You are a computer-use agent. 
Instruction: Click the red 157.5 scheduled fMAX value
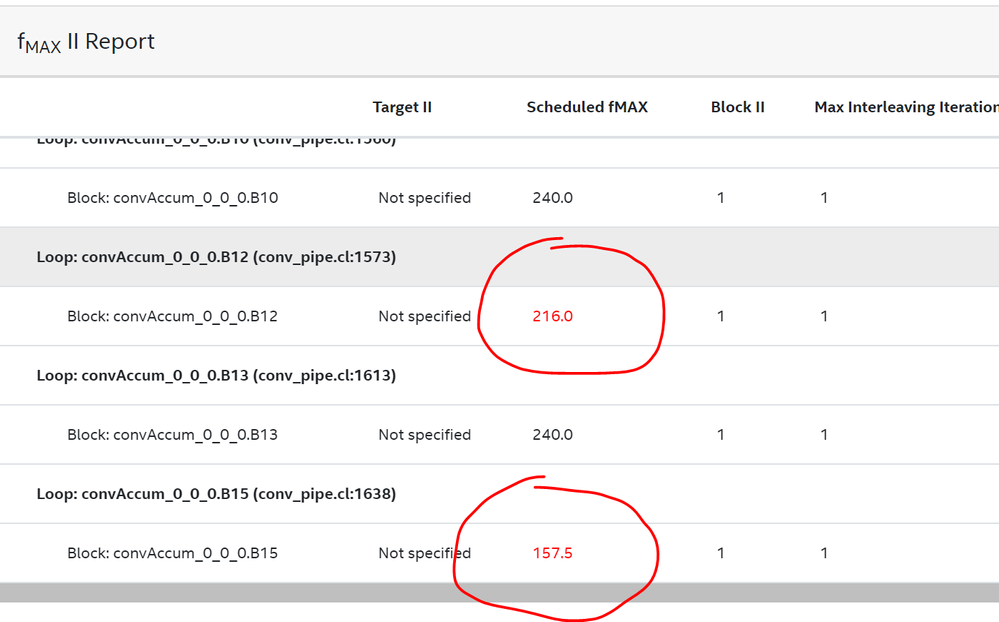552,553
